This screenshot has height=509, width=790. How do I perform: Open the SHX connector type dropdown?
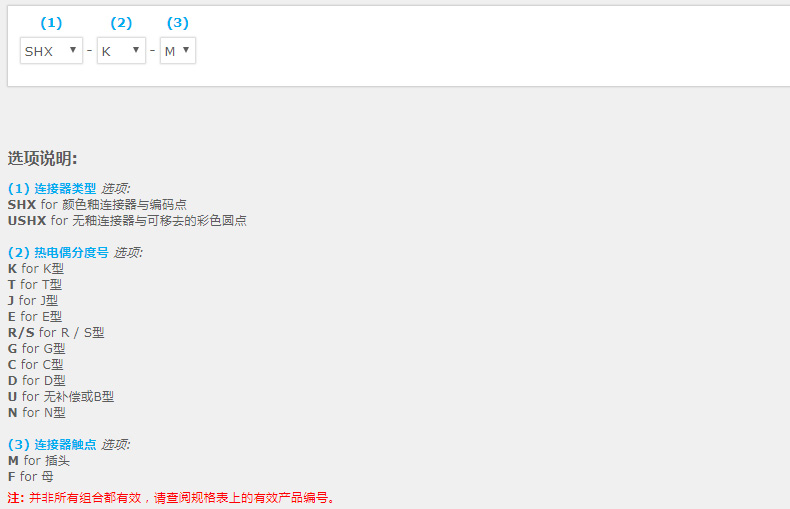pos(51,51)
